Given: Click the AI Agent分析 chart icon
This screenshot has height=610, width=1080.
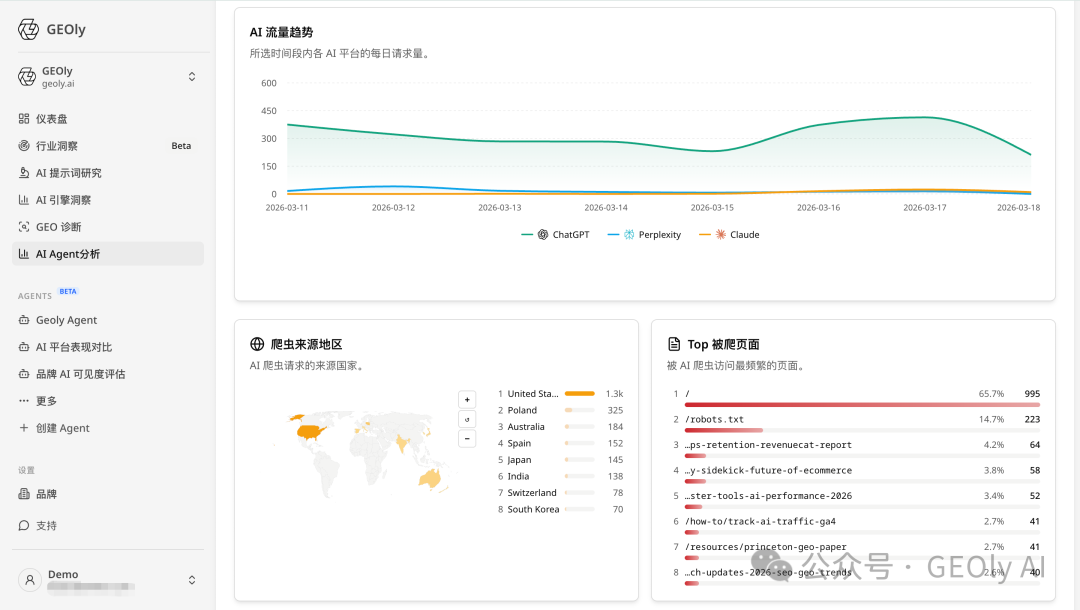Looking at the screenshot, I should point(24,253).
